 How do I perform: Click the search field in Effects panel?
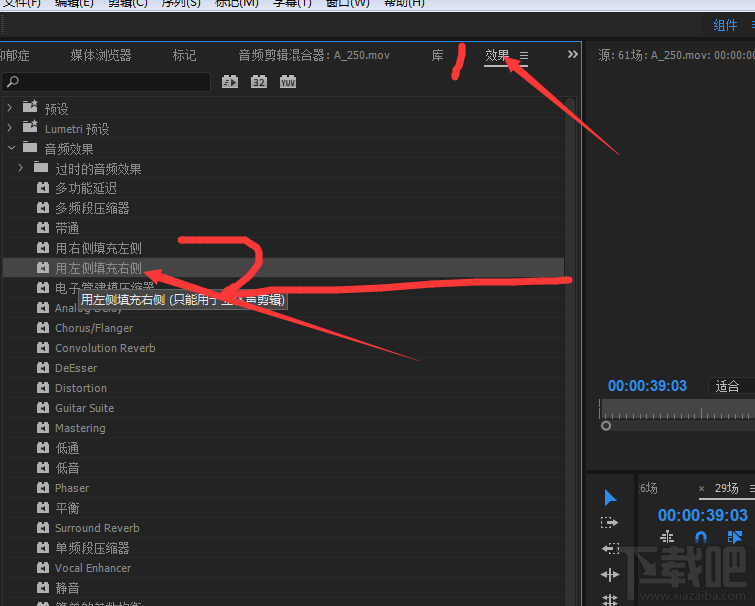(x=106, y=82)
